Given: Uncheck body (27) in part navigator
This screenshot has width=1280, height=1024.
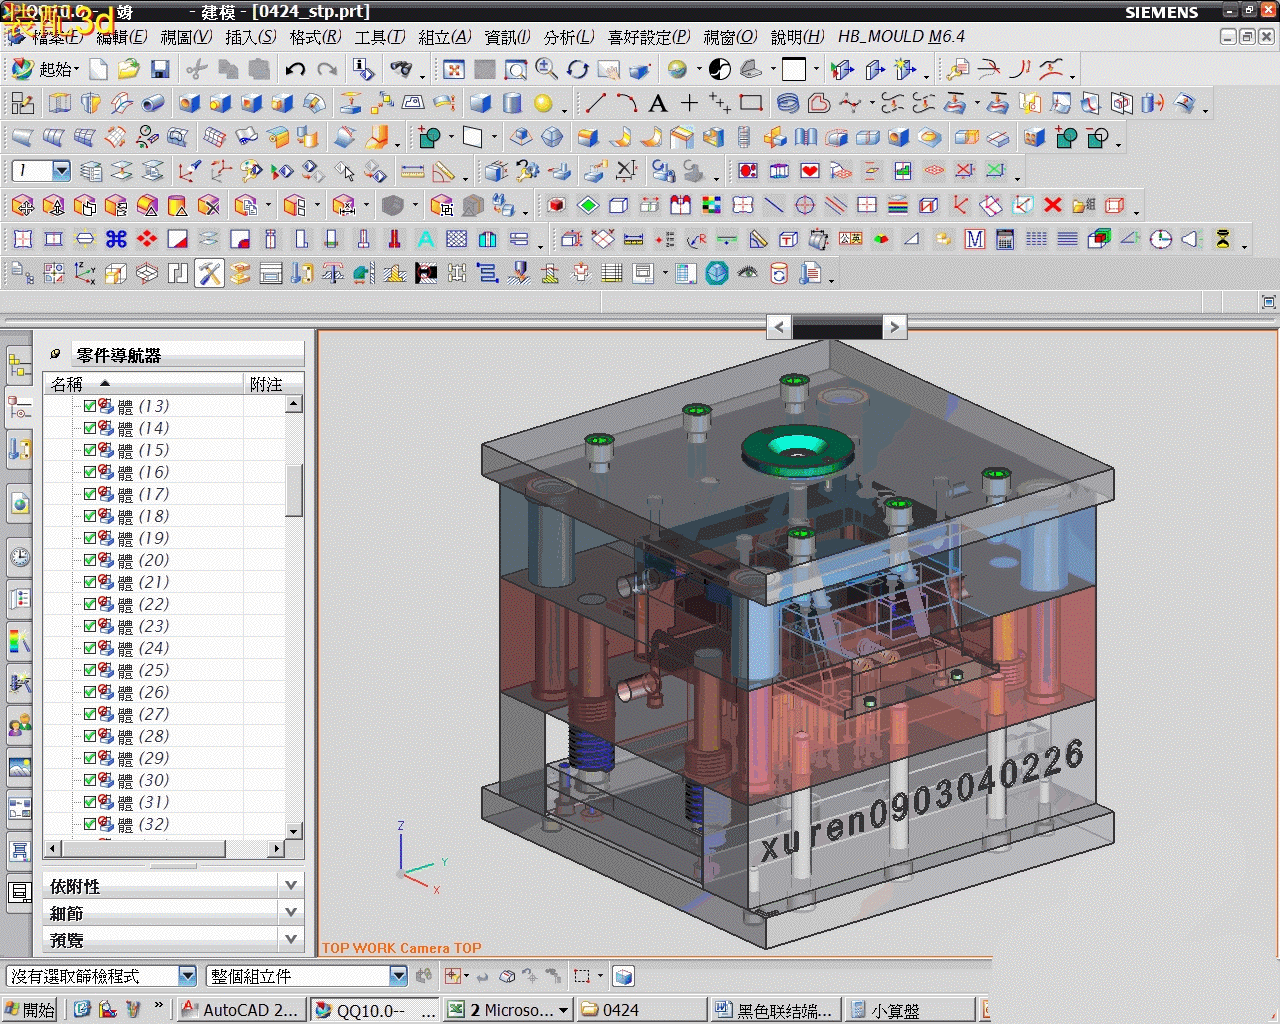Looking at the screenshot, I should coord(90,714).
